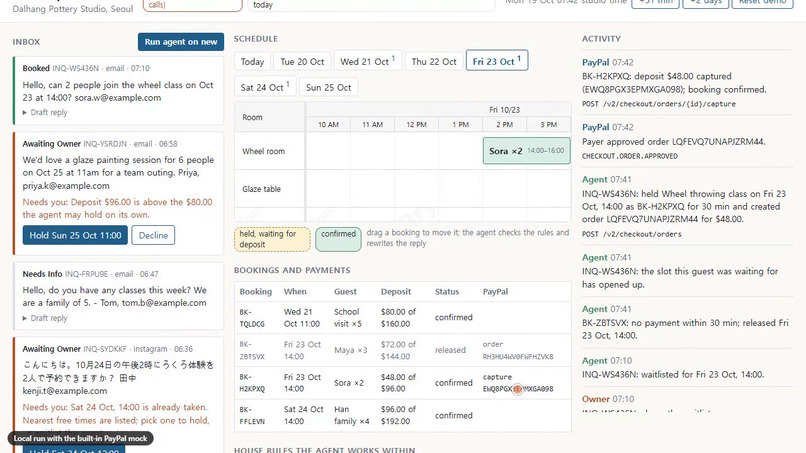Viewport: 806px width, 453px height.
Task: Click the 12 PM column header
Action: tap(416, 124)
